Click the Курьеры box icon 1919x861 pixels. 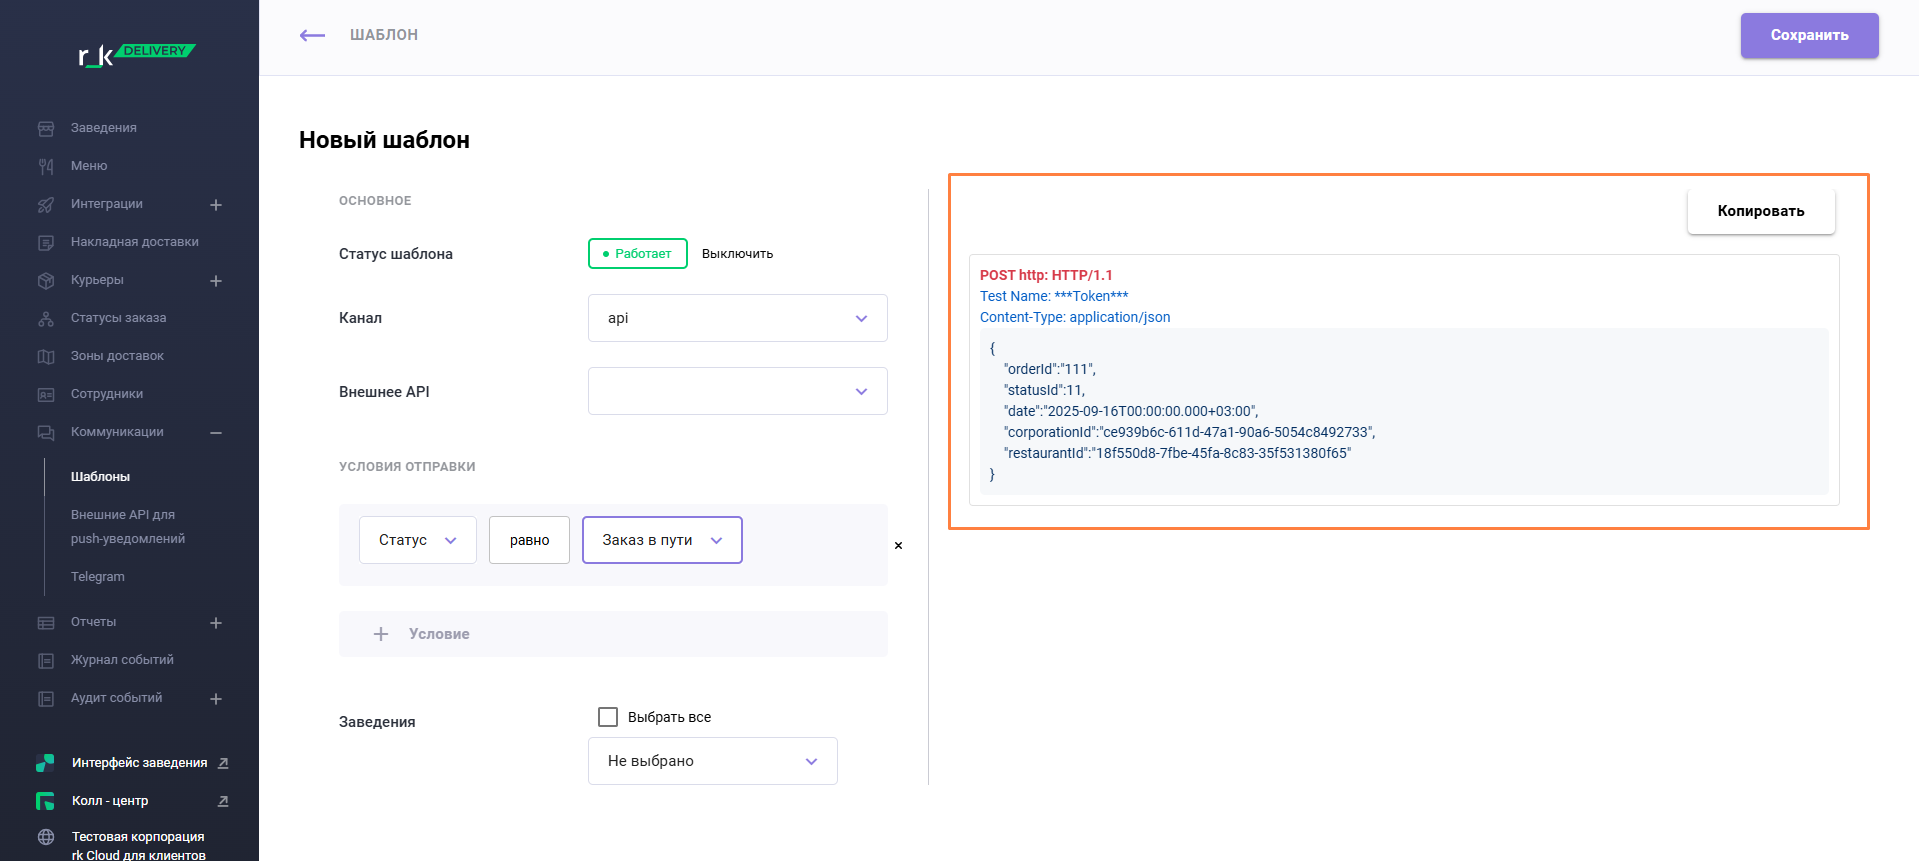pyautogui.click(x=46, y=280)
